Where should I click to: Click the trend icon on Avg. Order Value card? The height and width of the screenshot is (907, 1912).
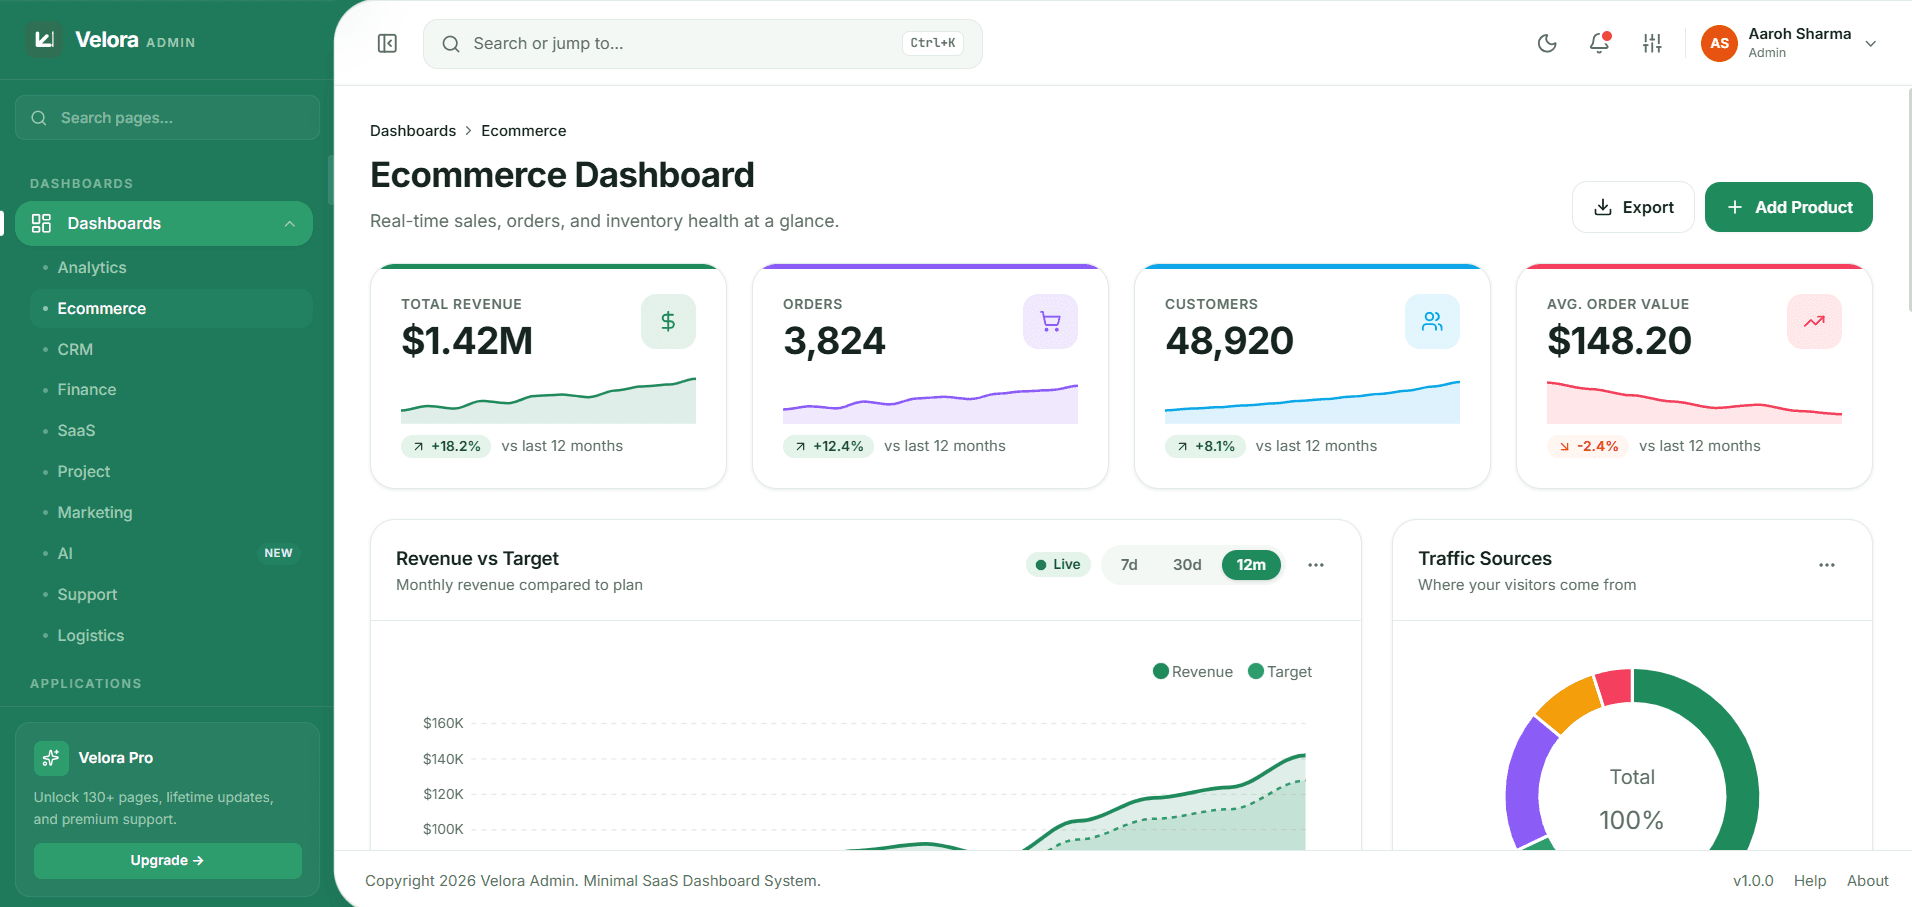[x=1814, y=321]
